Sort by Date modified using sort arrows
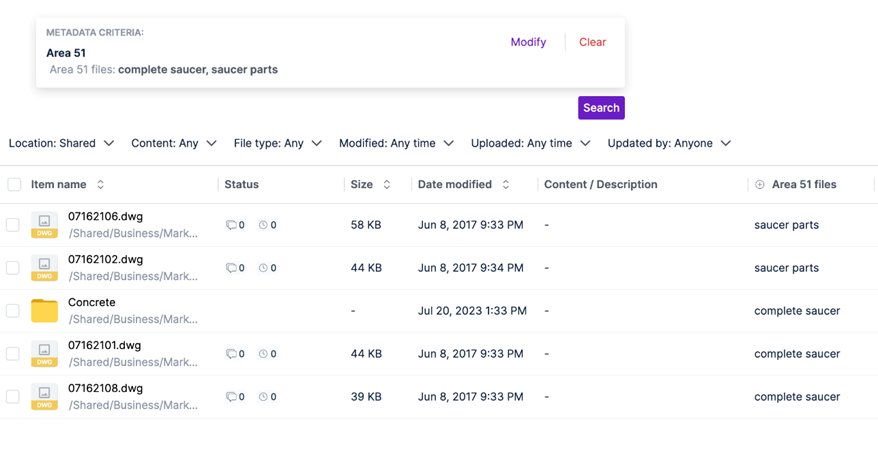This screenshot has width=878, height=454. point(506,185)
